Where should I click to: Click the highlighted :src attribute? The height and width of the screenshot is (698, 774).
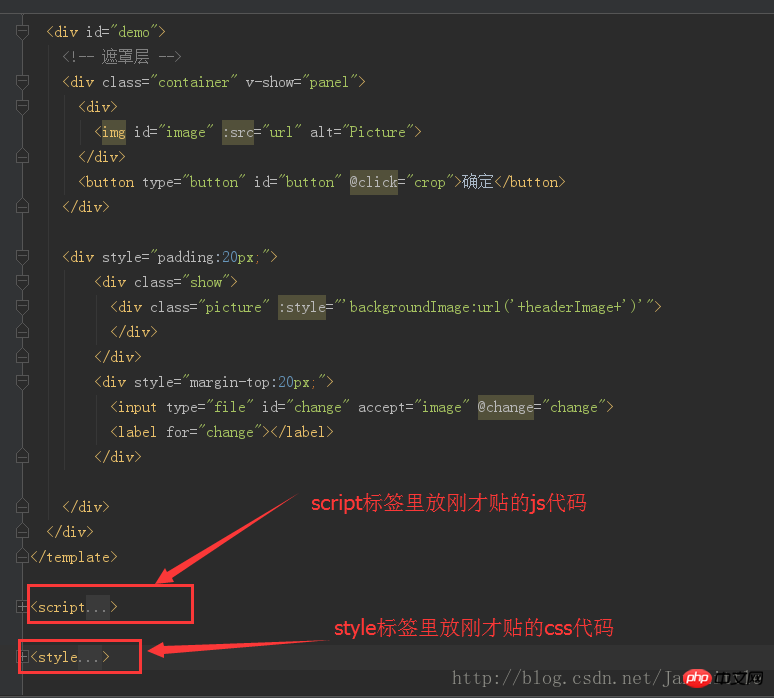[x=238, y=132]
